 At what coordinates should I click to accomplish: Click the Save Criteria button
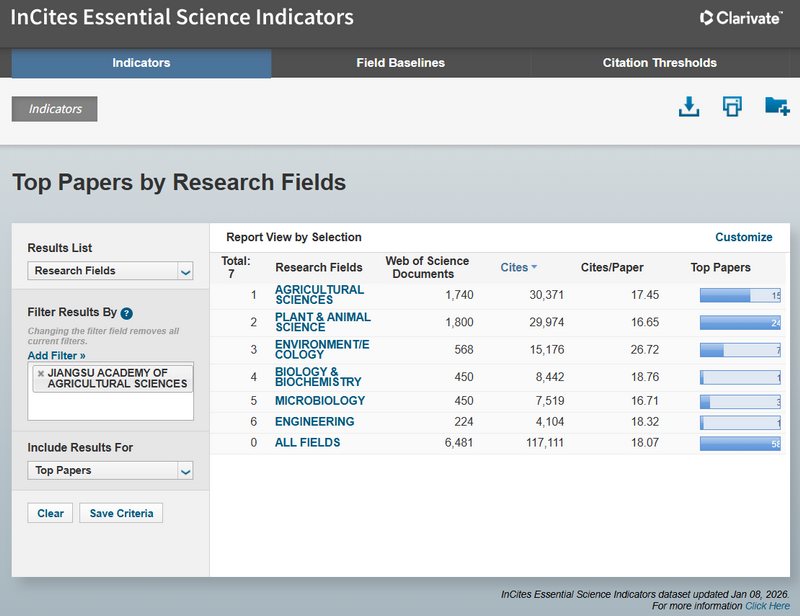pyautogui.click(x=121, y=513)
